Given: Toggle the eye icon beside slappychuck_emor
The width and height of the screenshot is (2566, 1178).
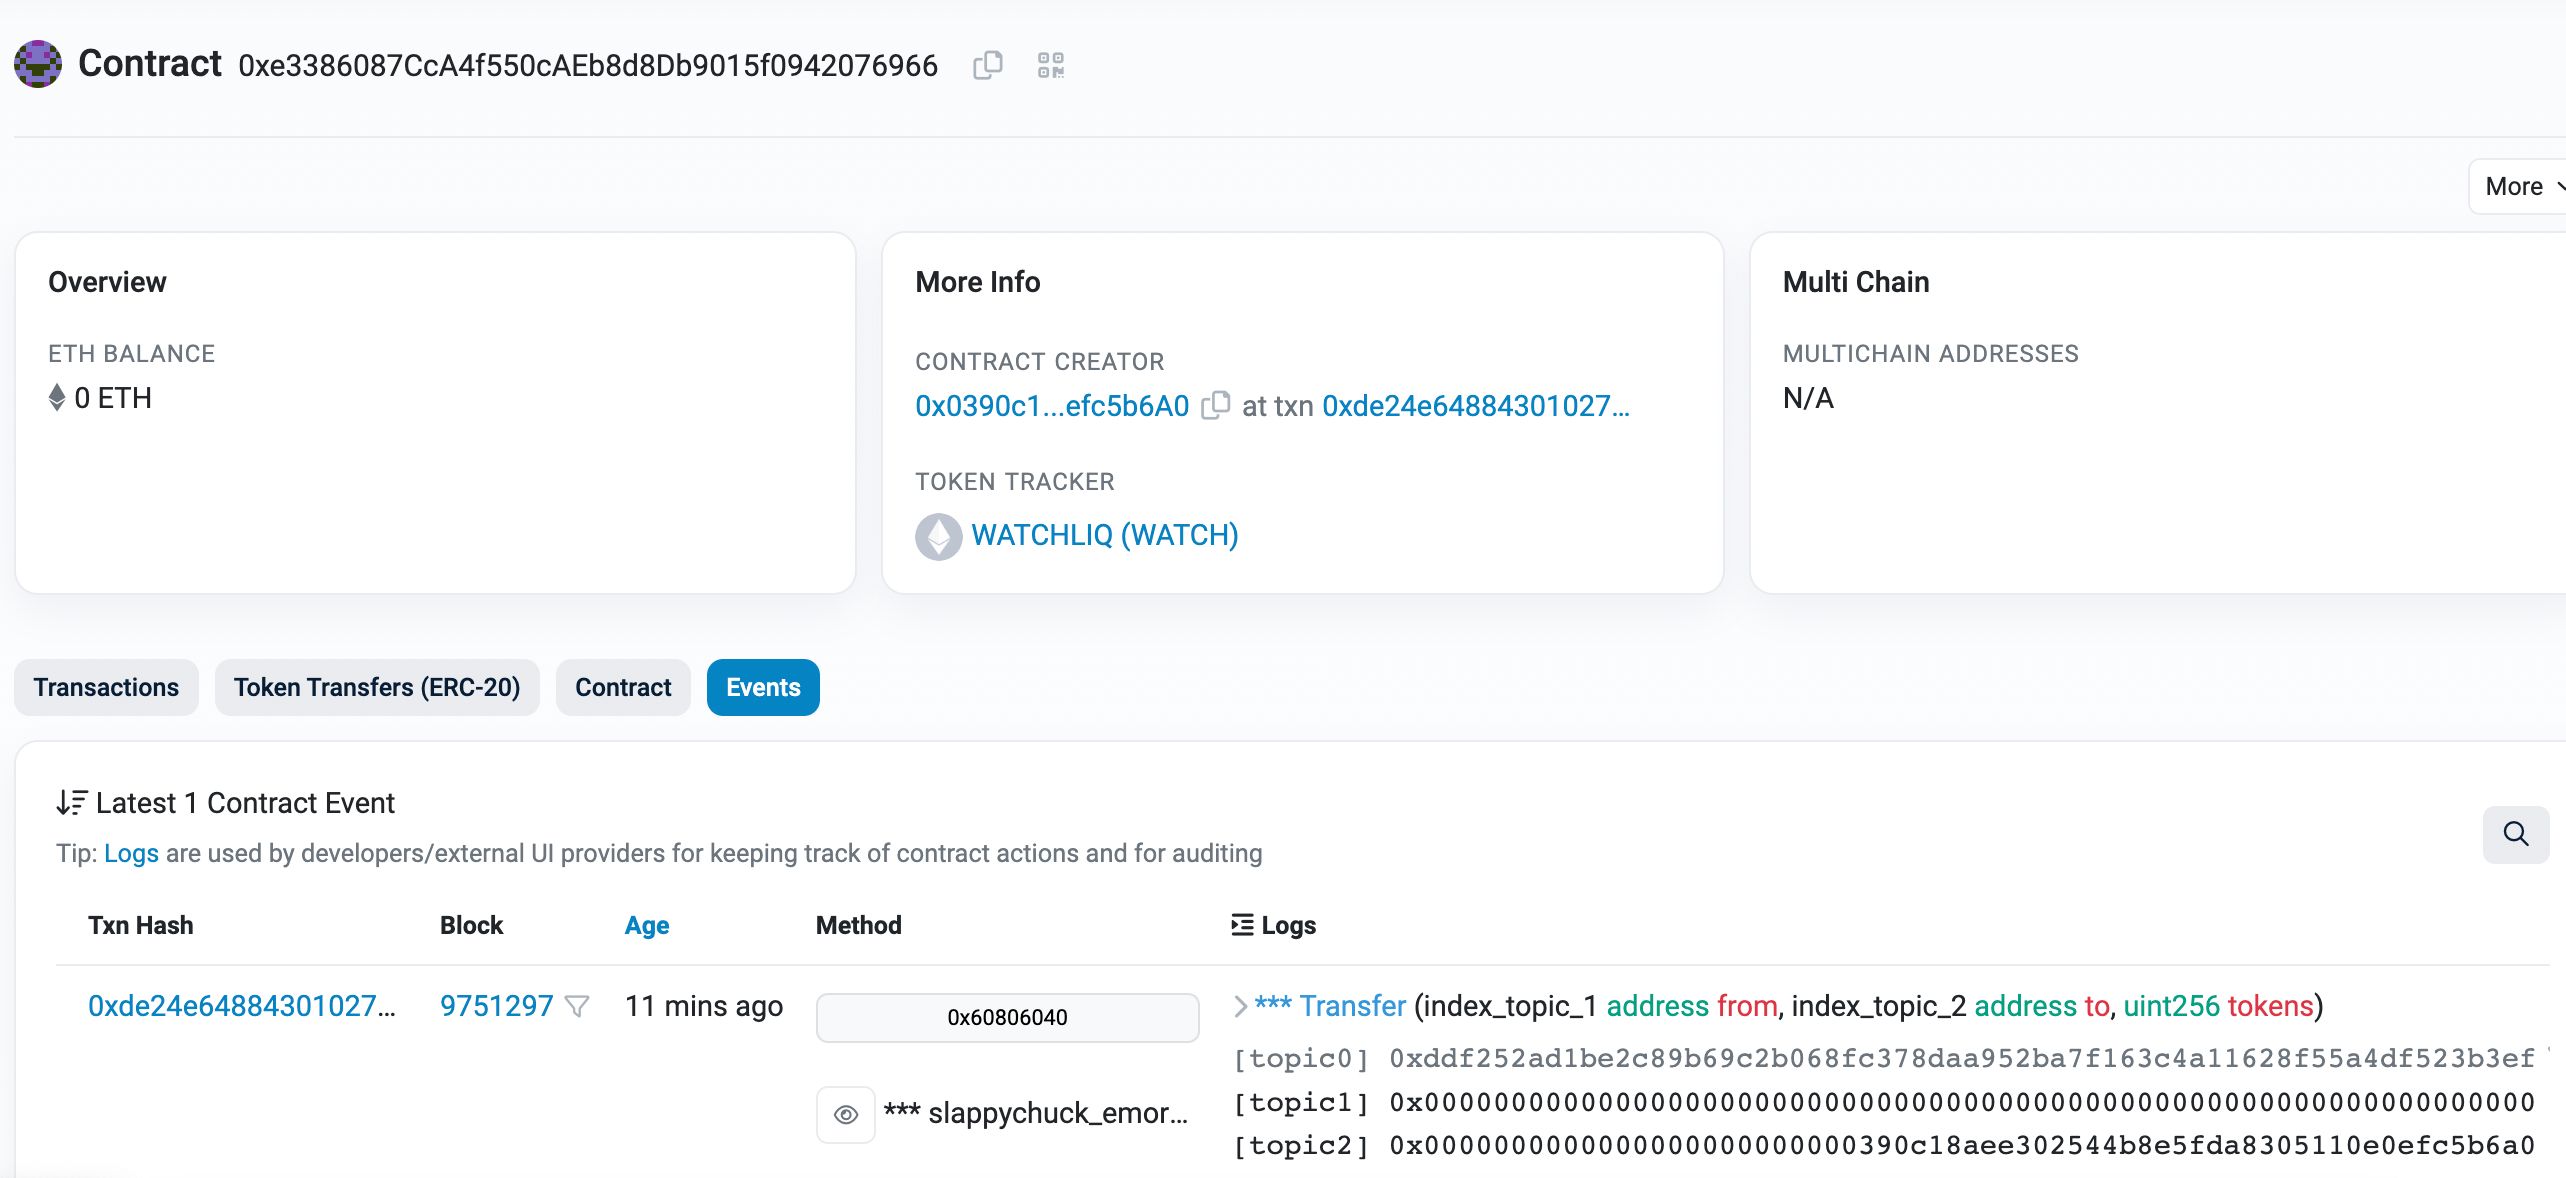Looking at the screenshot, I should pos(846,1114).
